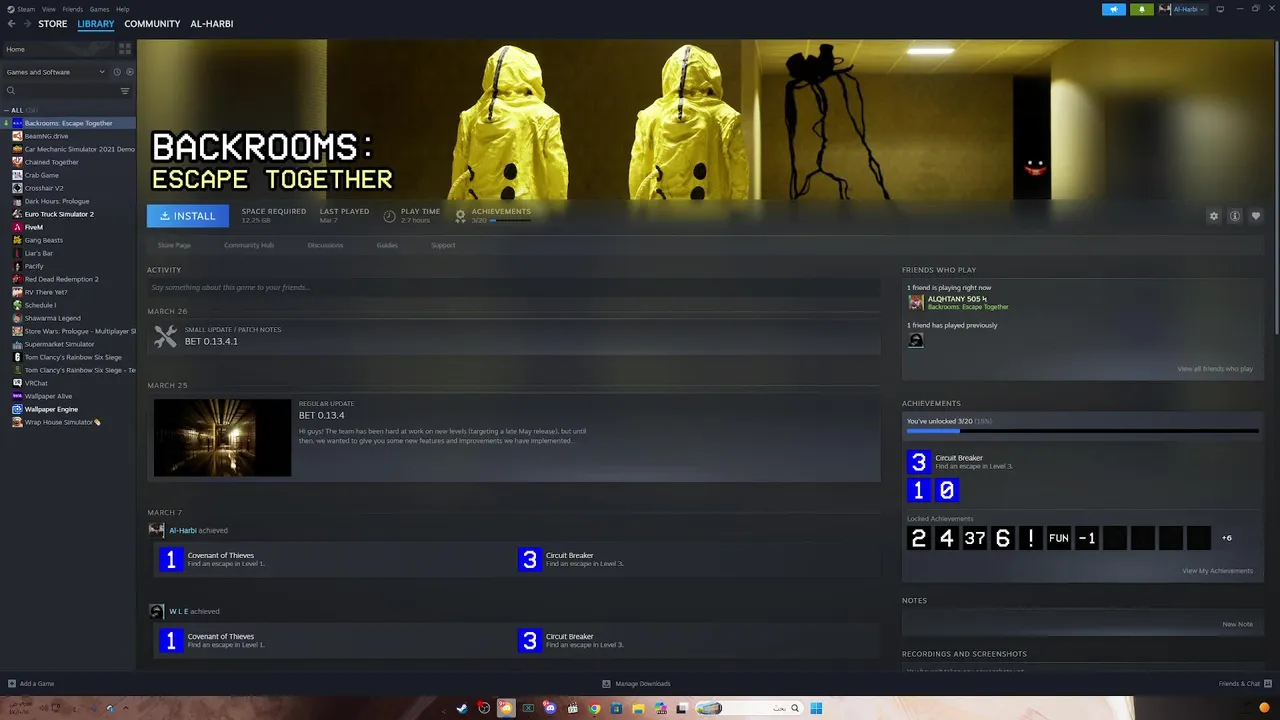The height and width of the screenshot is (720, 1280).
Task: Click View My Achievements
Action: coord(1217,571)
